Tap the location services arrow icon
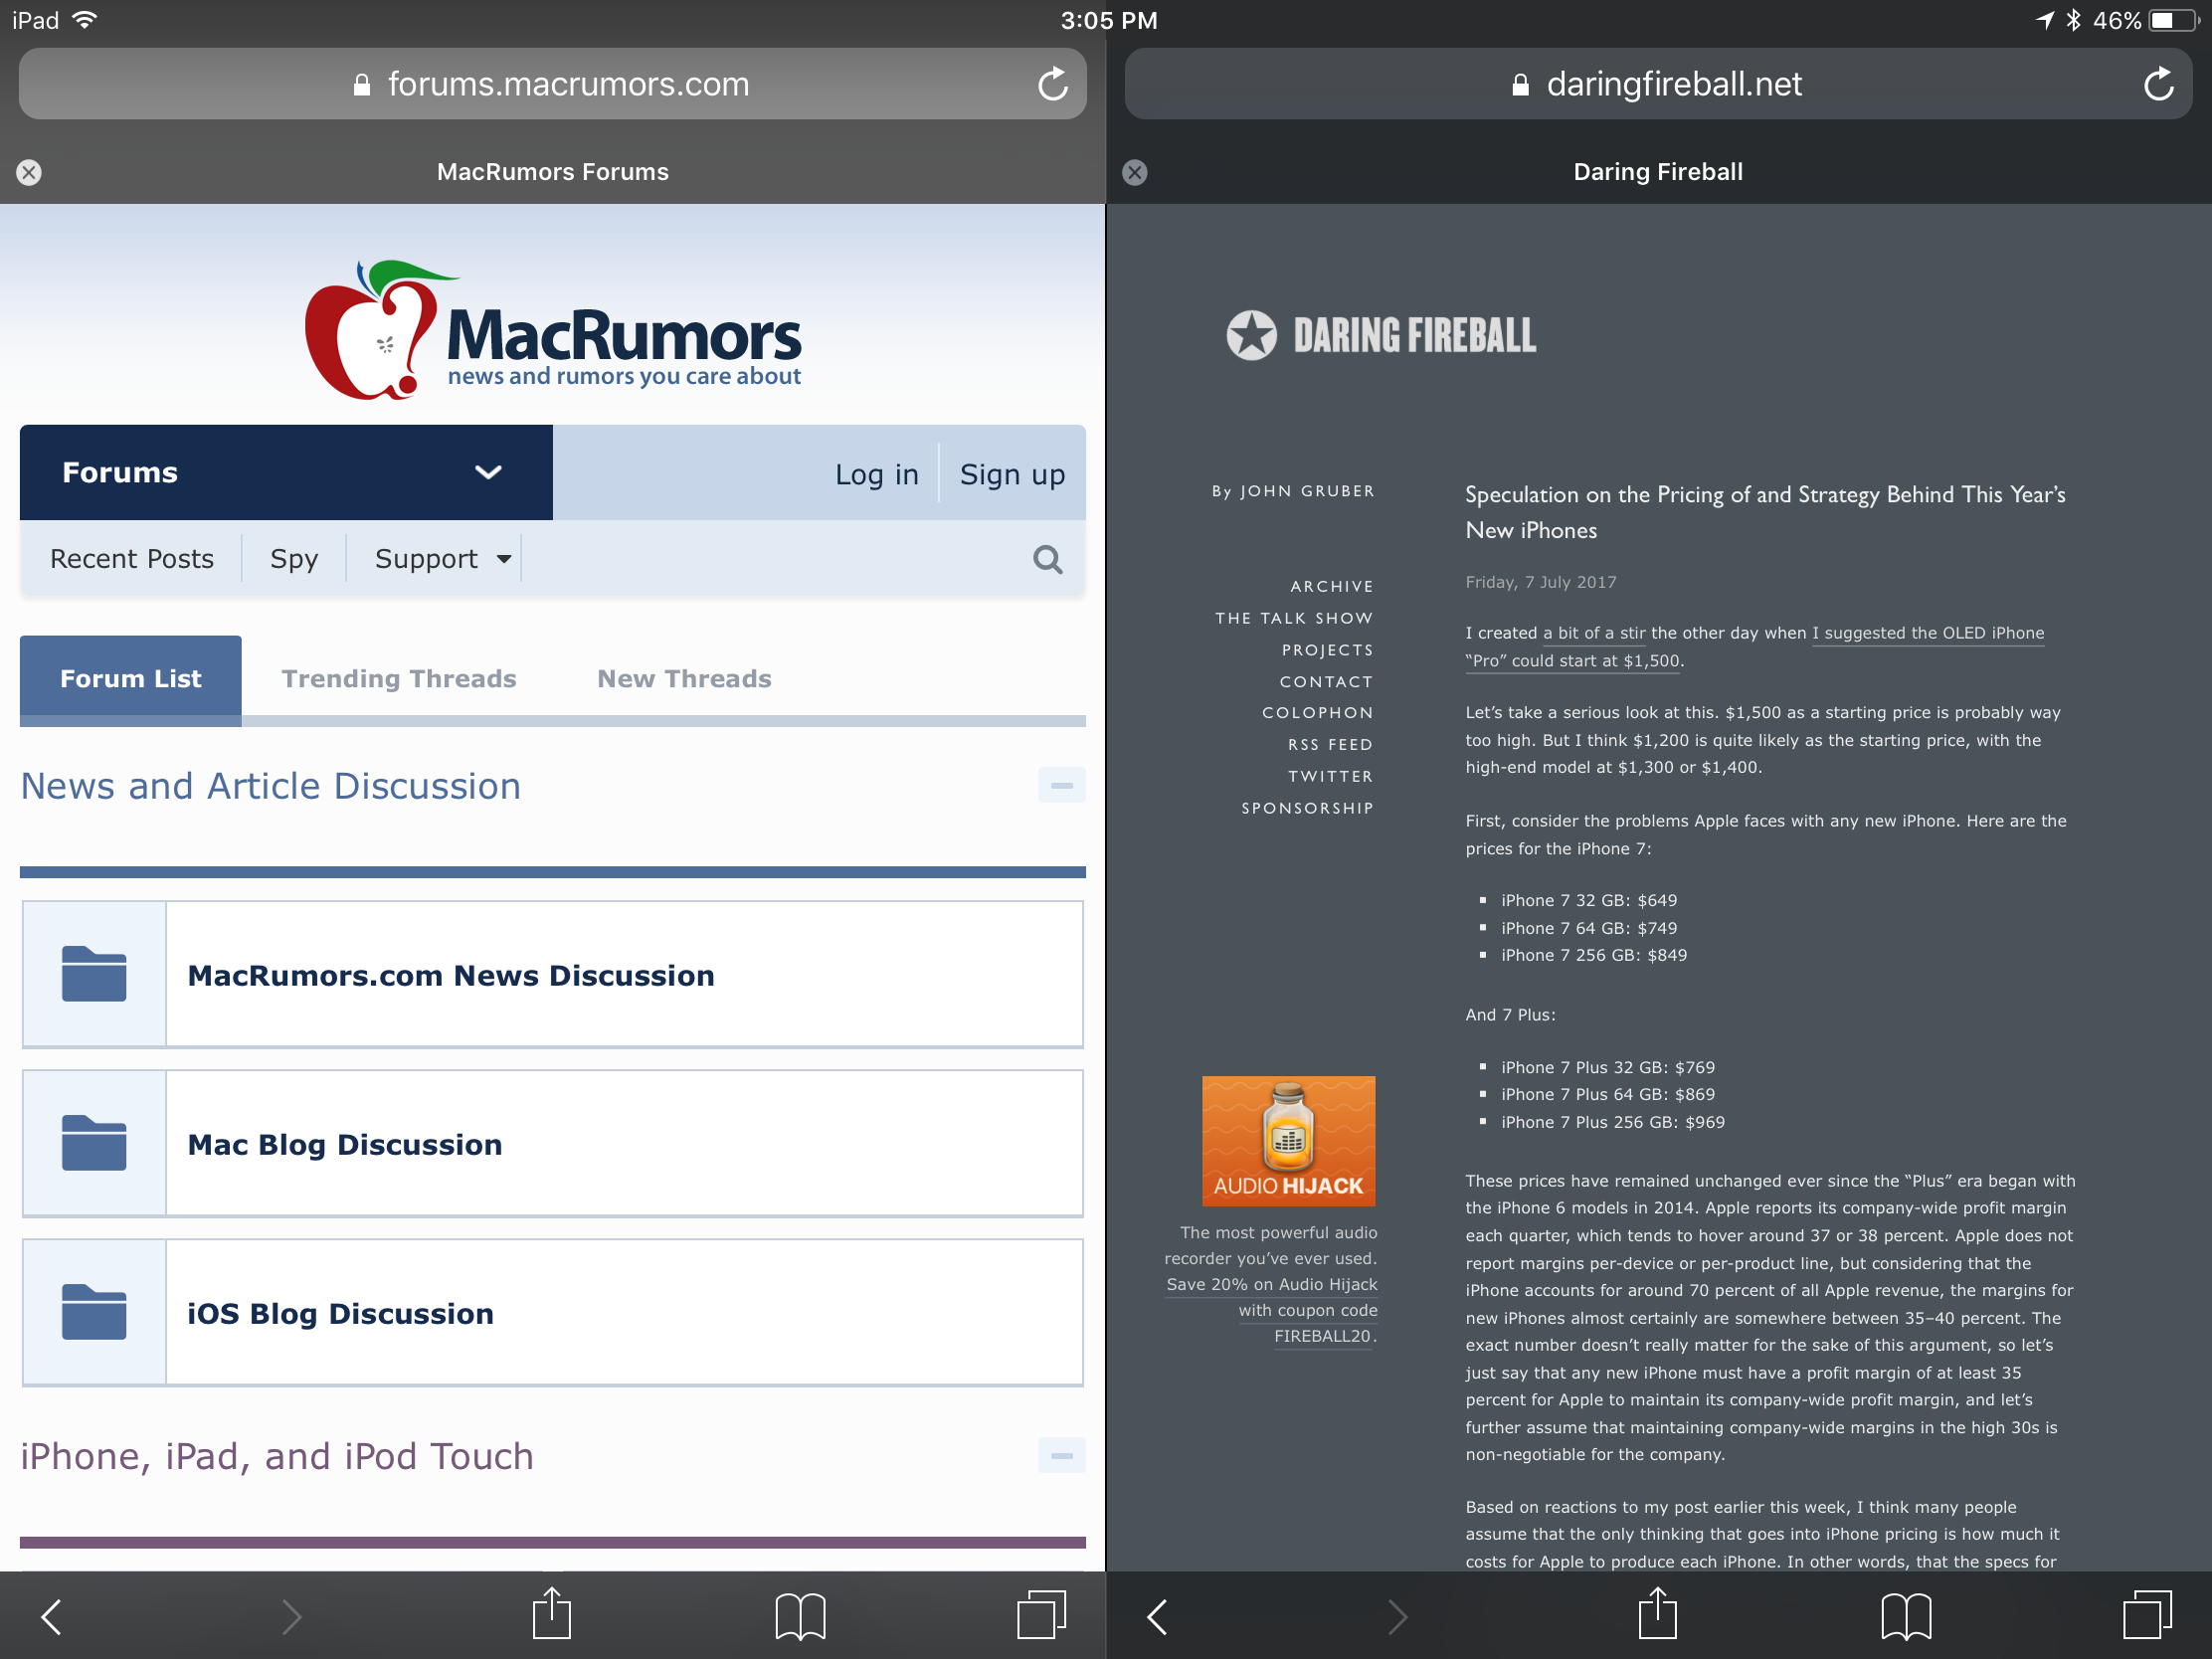The image size is (2212, 1659). [2044, 20]
